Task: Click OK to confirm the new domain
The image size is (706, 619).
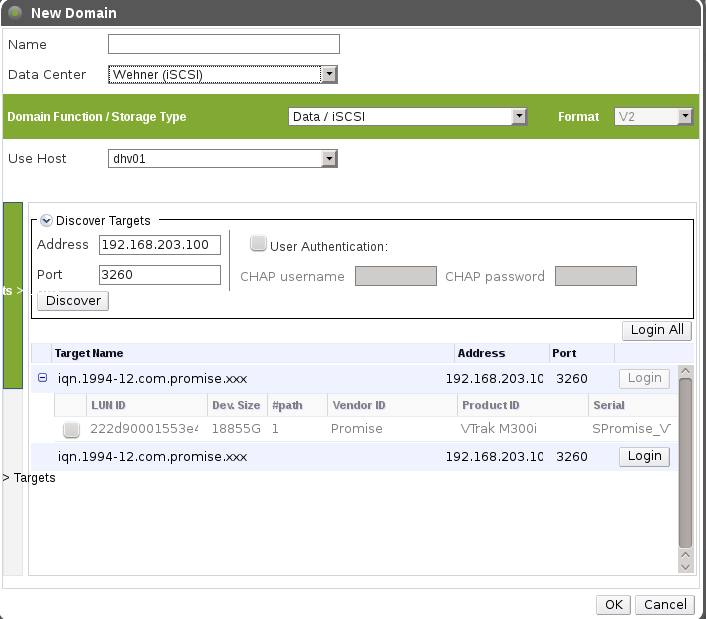Action: [x=612, y=604]
